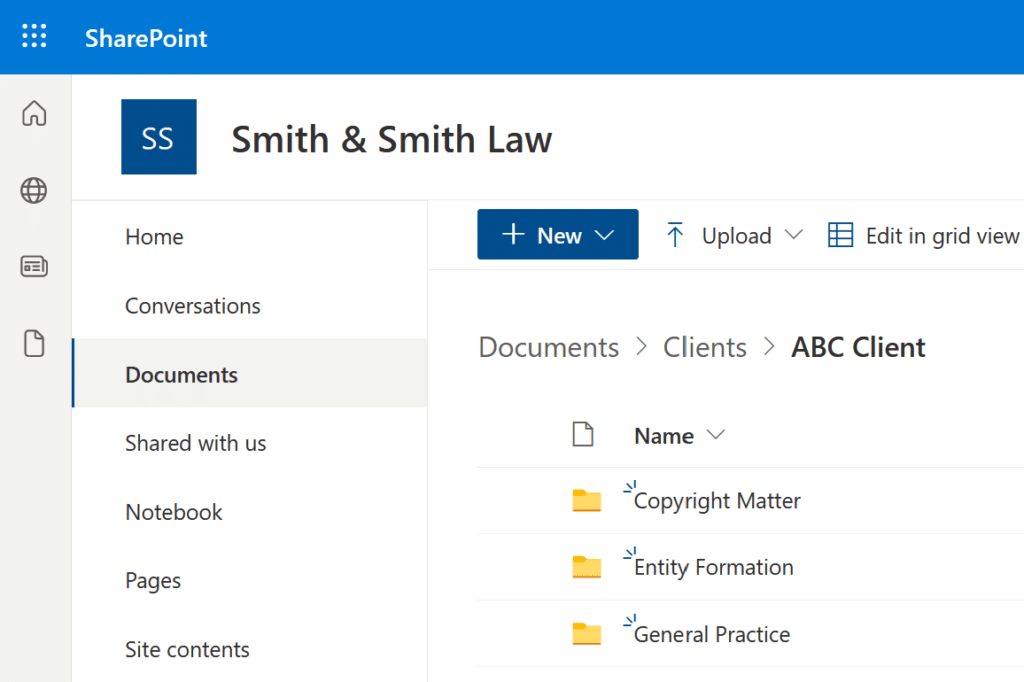Navigate to Clients via the breadcrumb
Screen dimensions: 1024x682
pyautogui.click(x=705, y=347)
